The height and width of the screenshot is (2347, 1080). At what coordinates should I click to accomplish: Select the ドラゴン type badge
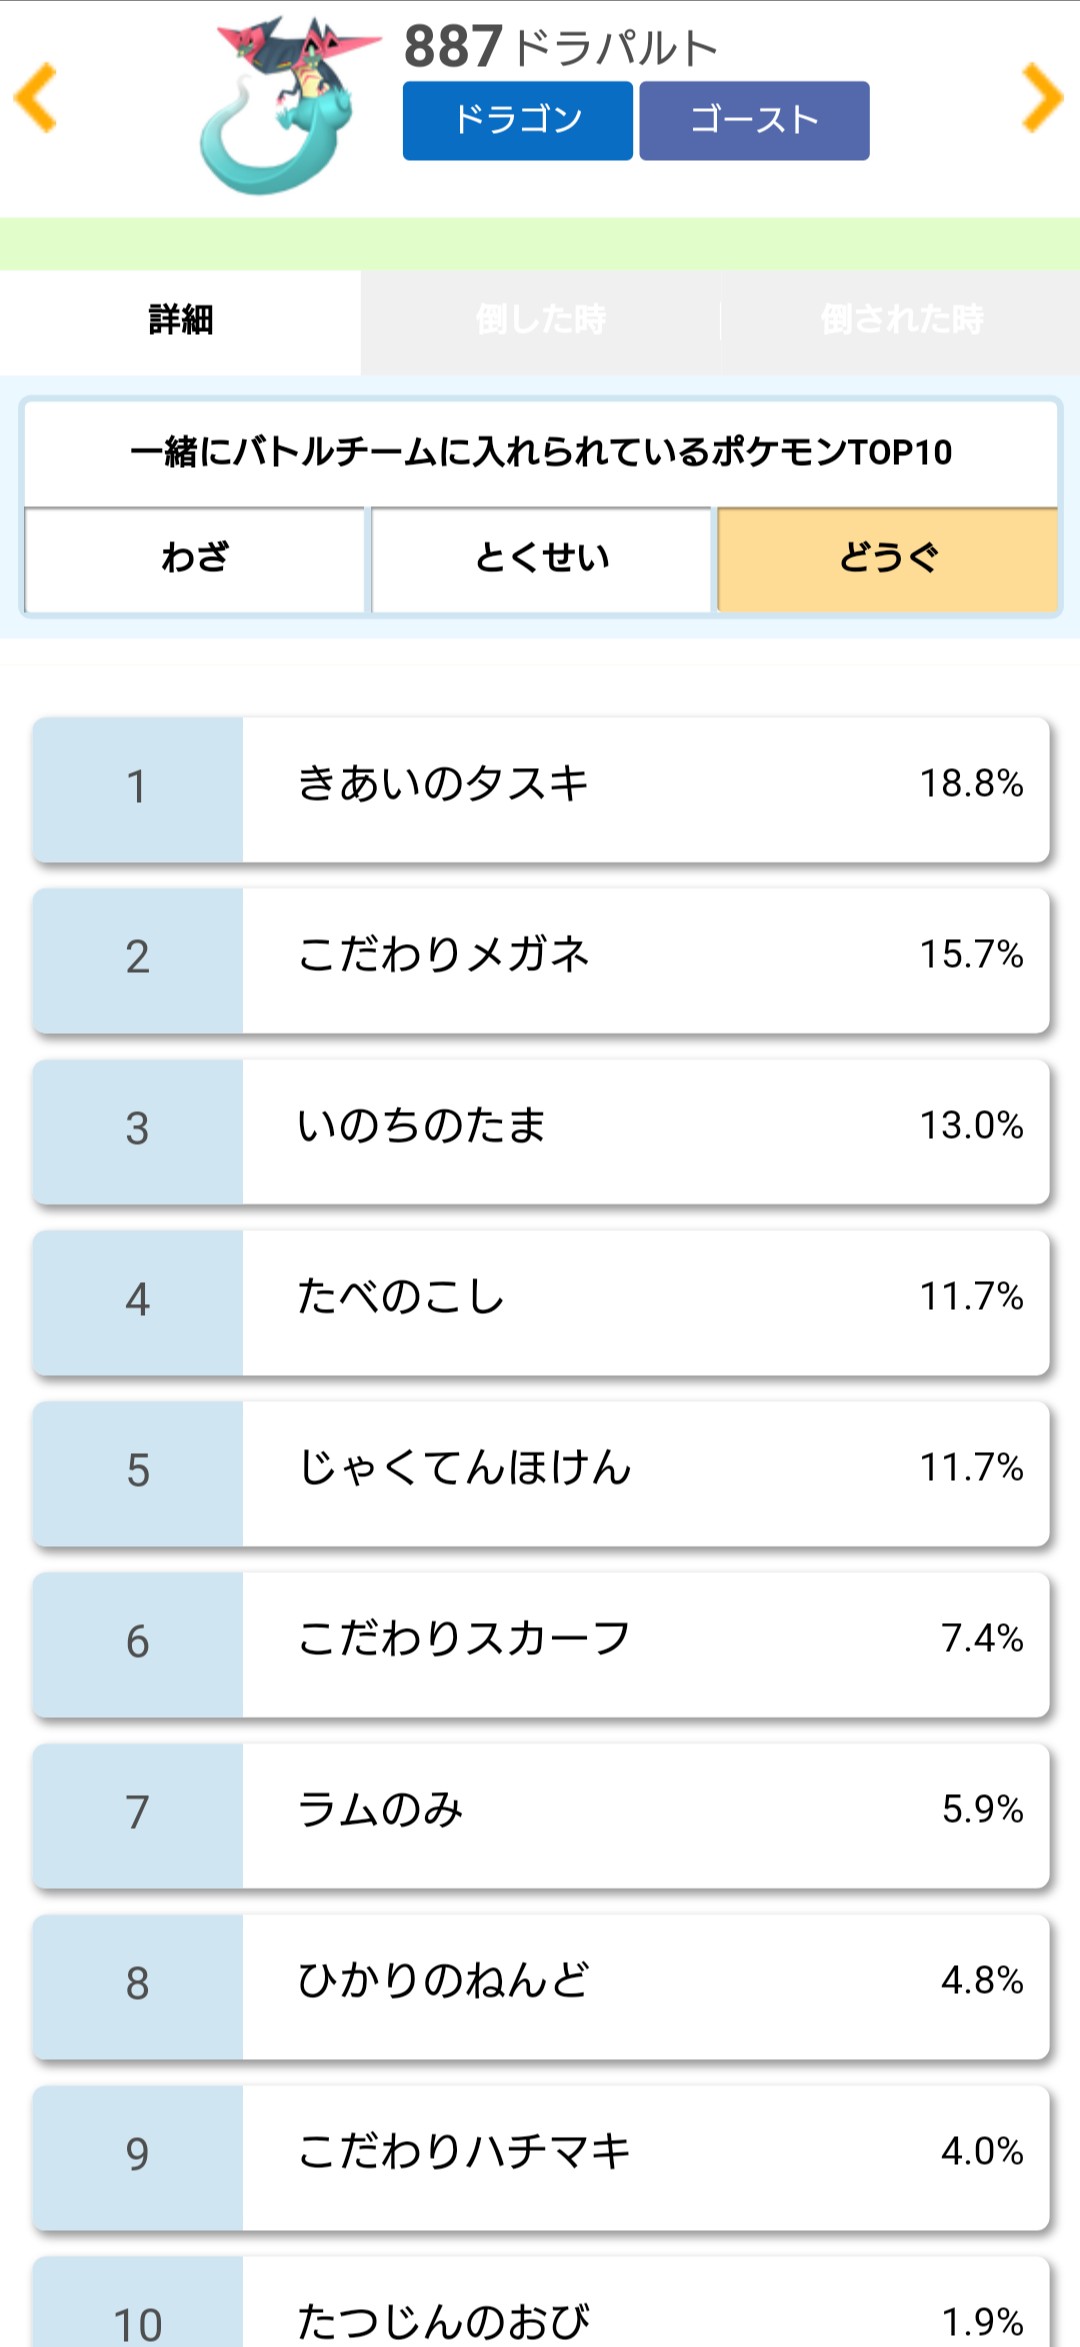pyautogui.click(x=517, y=121)
